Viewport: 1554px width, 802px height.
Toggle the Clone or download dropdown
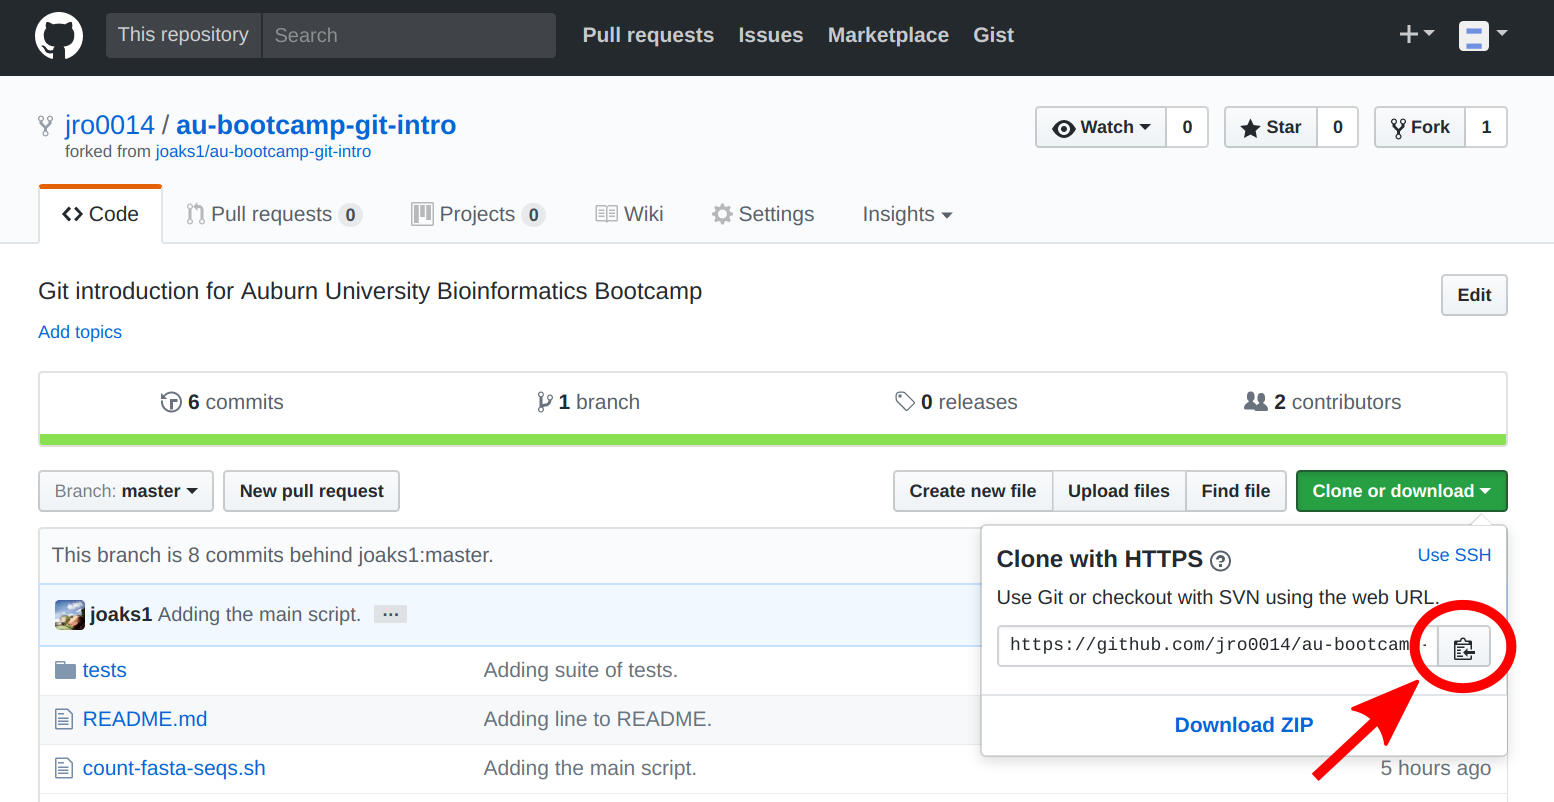coord(1400,491)
